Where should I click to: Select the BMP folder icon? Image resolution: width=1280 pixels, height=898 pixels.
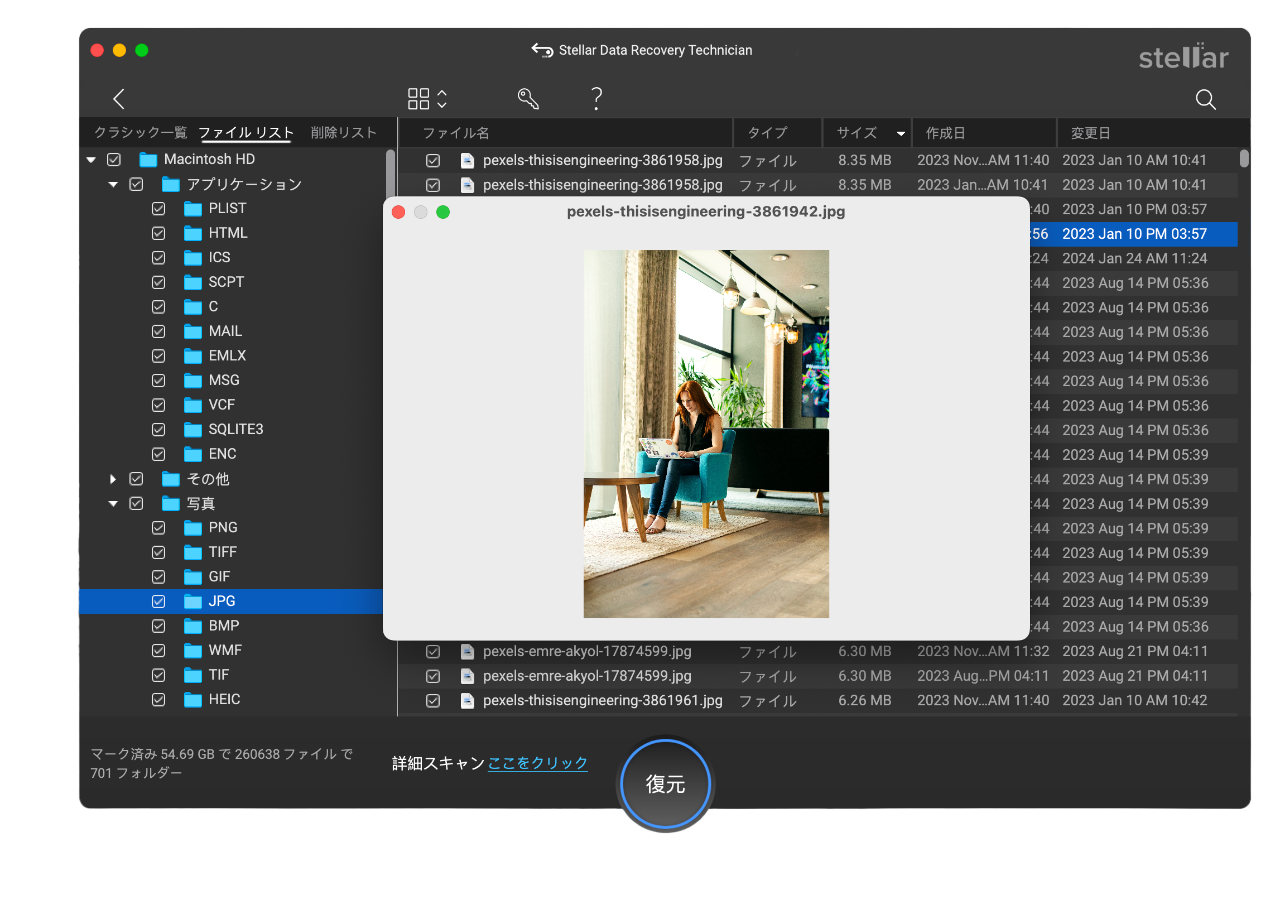(x=193, y=626)
